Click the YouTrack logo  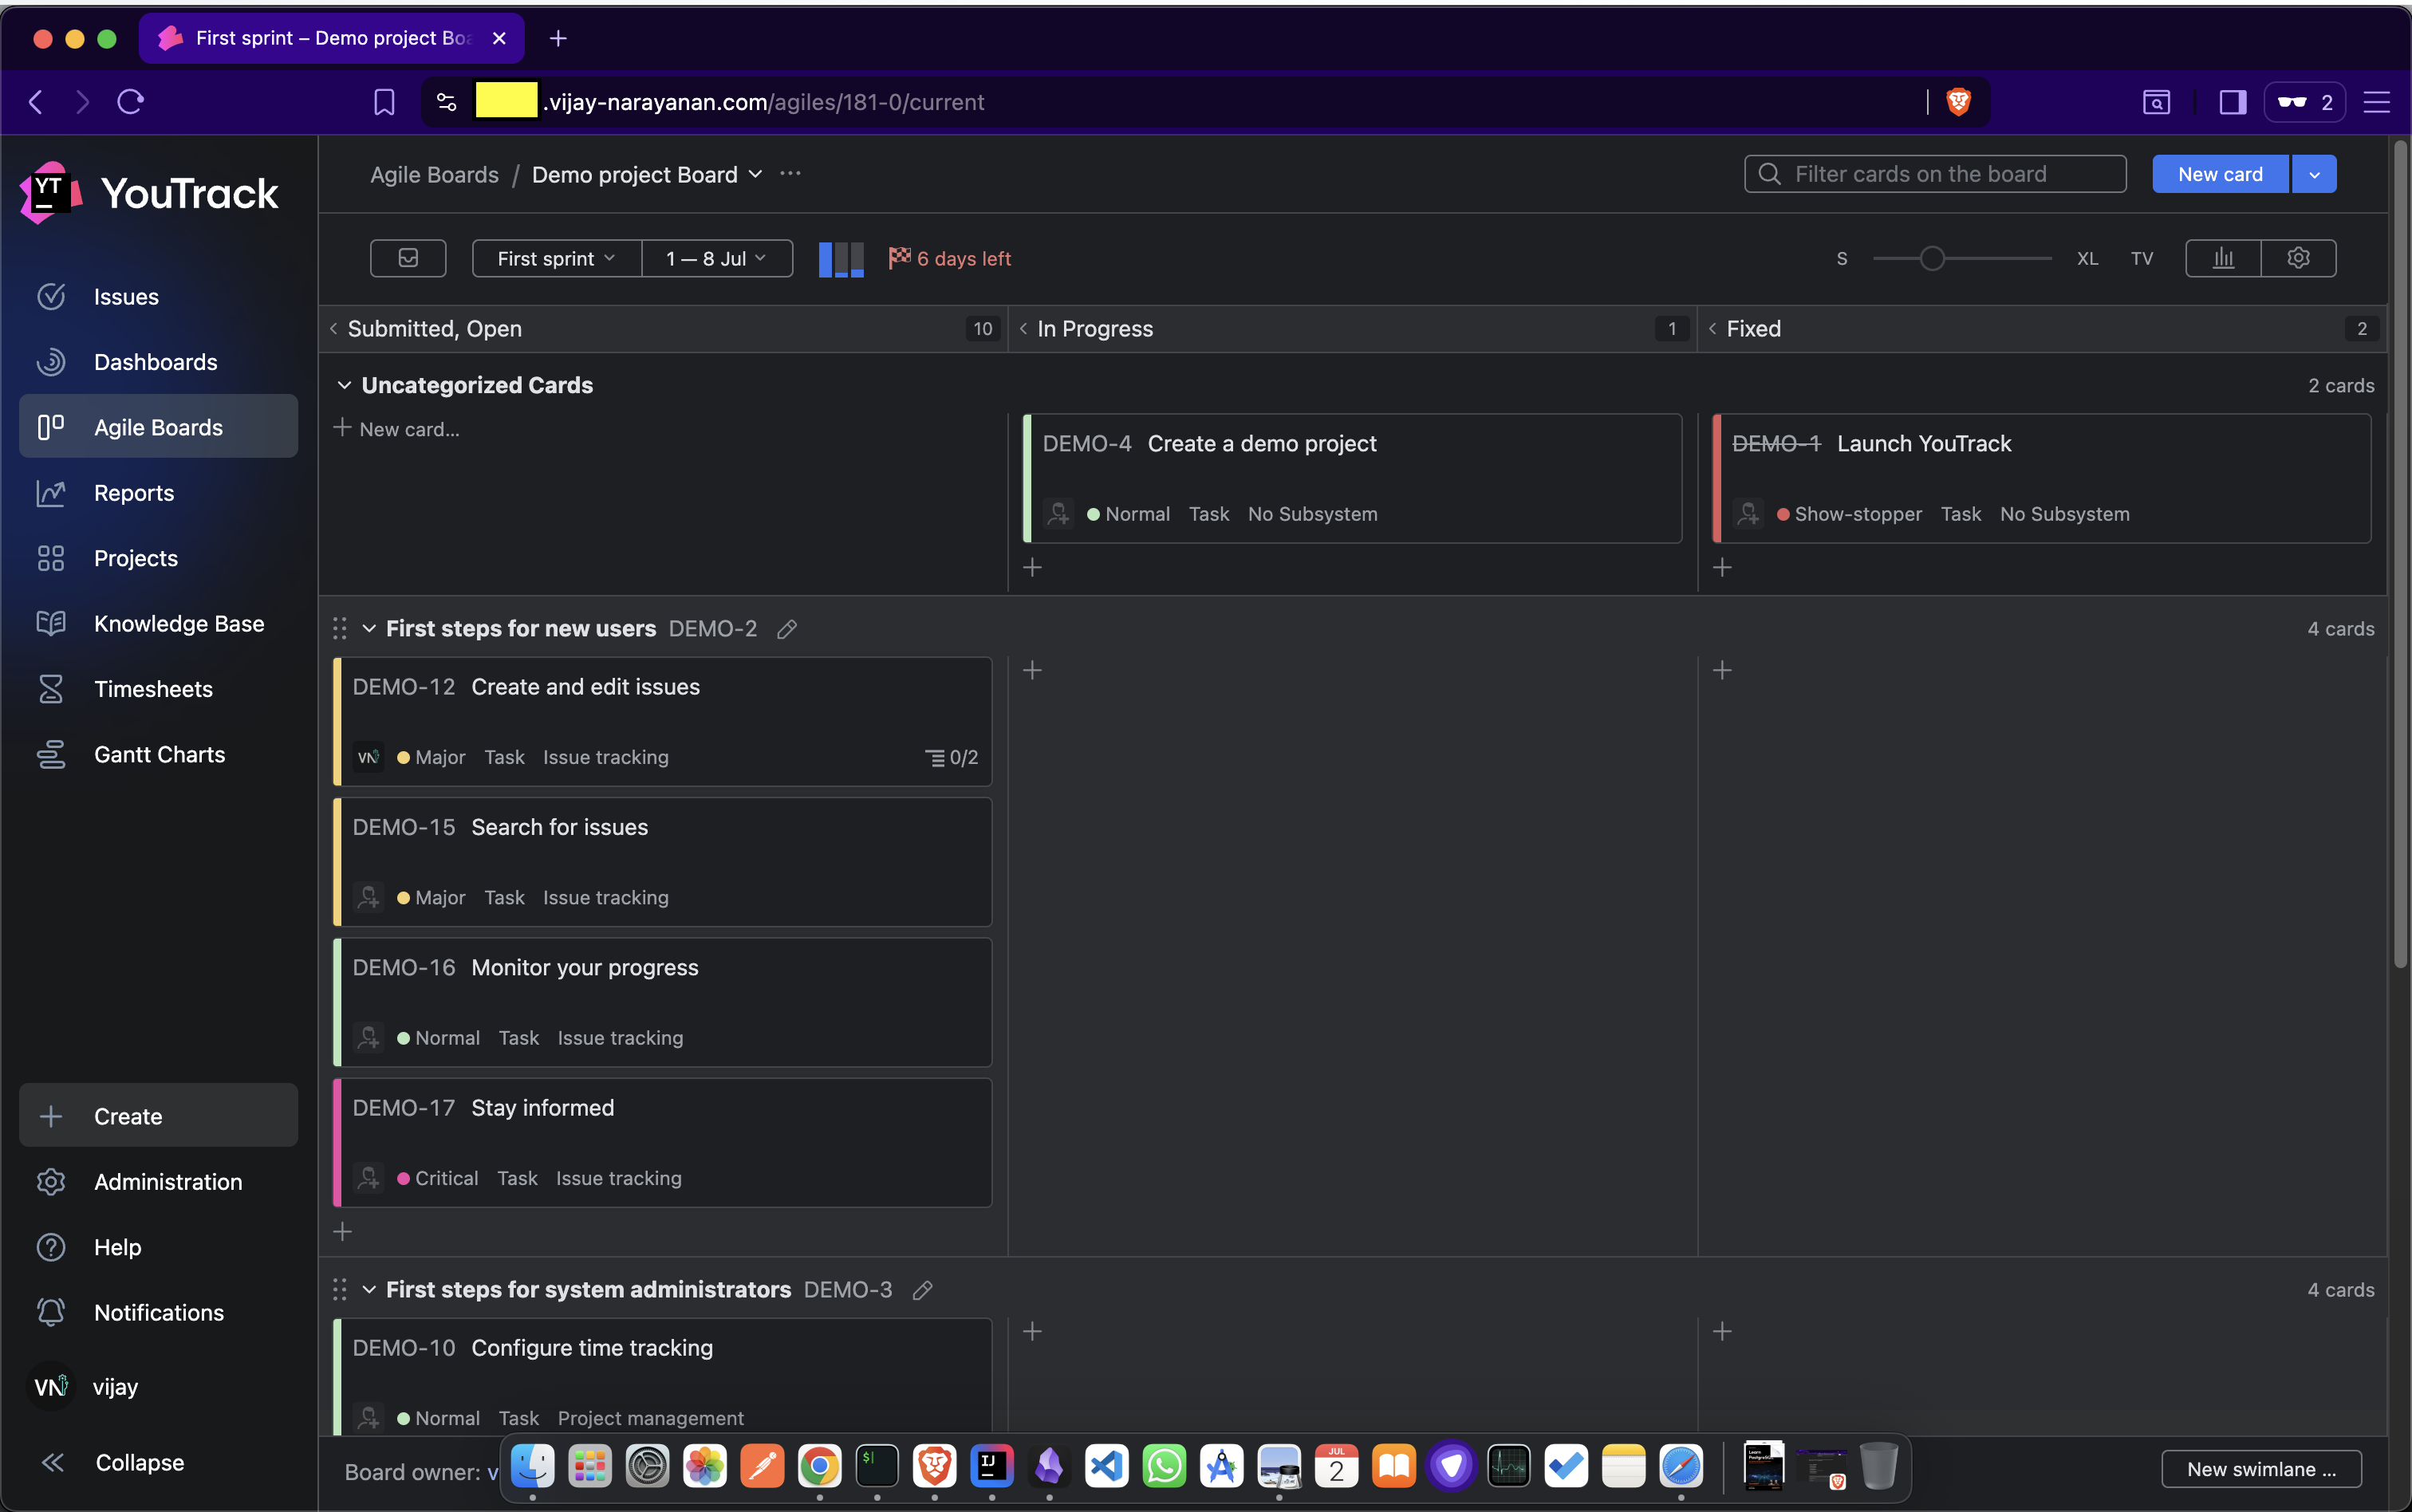click(x=150, y=192)
